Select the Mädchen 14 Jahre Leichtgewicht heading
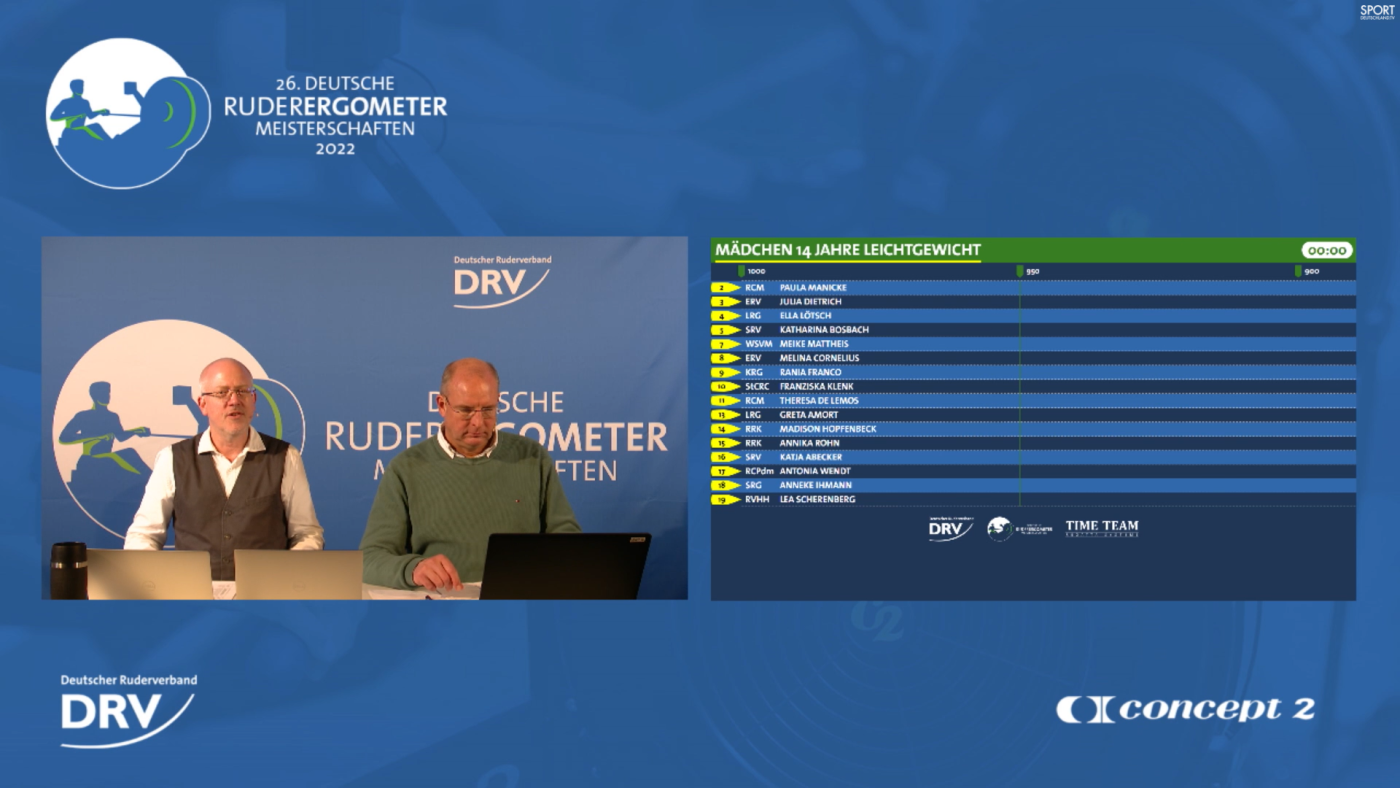Screen dimensions: 1400x788 click(x=848, y=250)
